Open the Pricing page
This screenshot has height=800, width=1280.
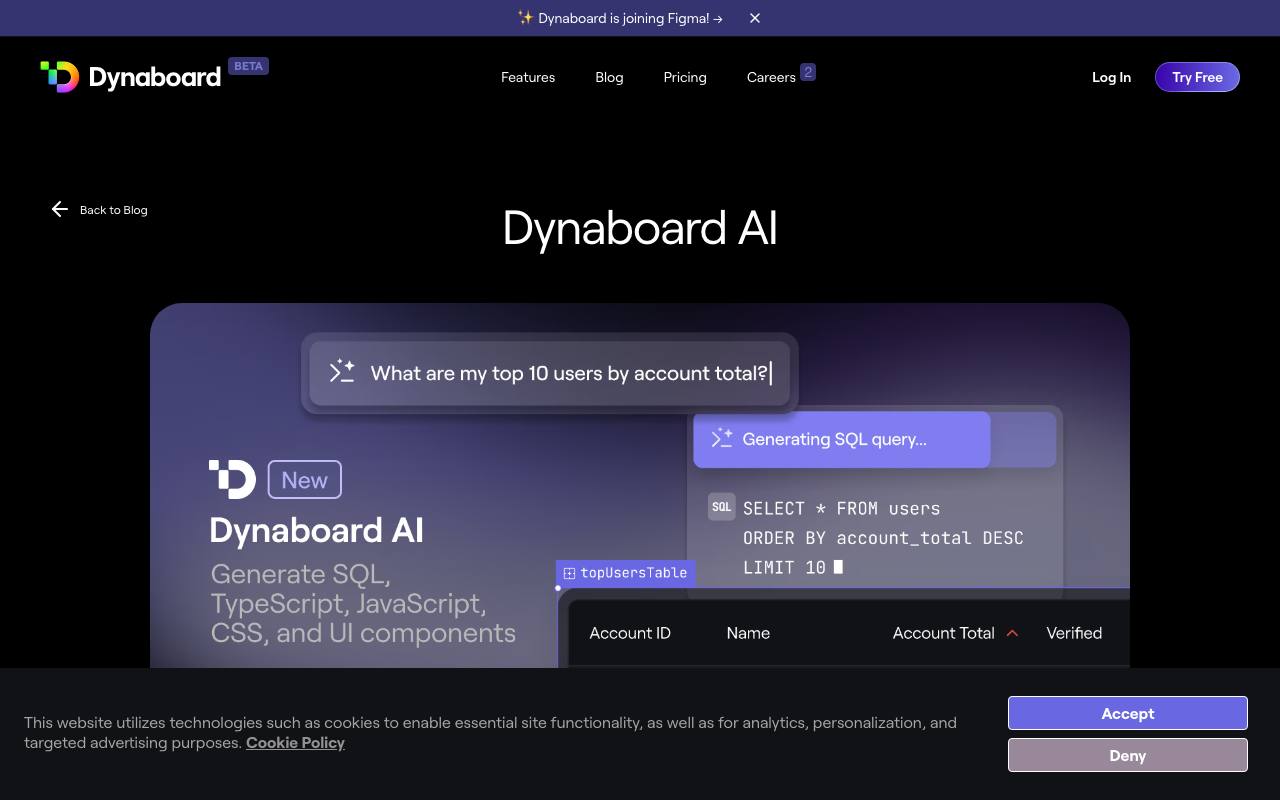685,77
